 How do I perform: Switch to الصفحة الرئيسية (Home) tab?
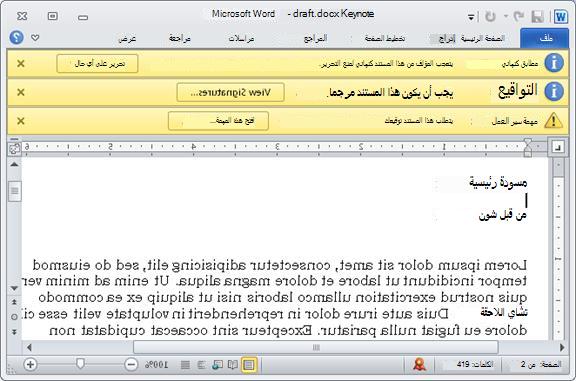coord(483,38)
